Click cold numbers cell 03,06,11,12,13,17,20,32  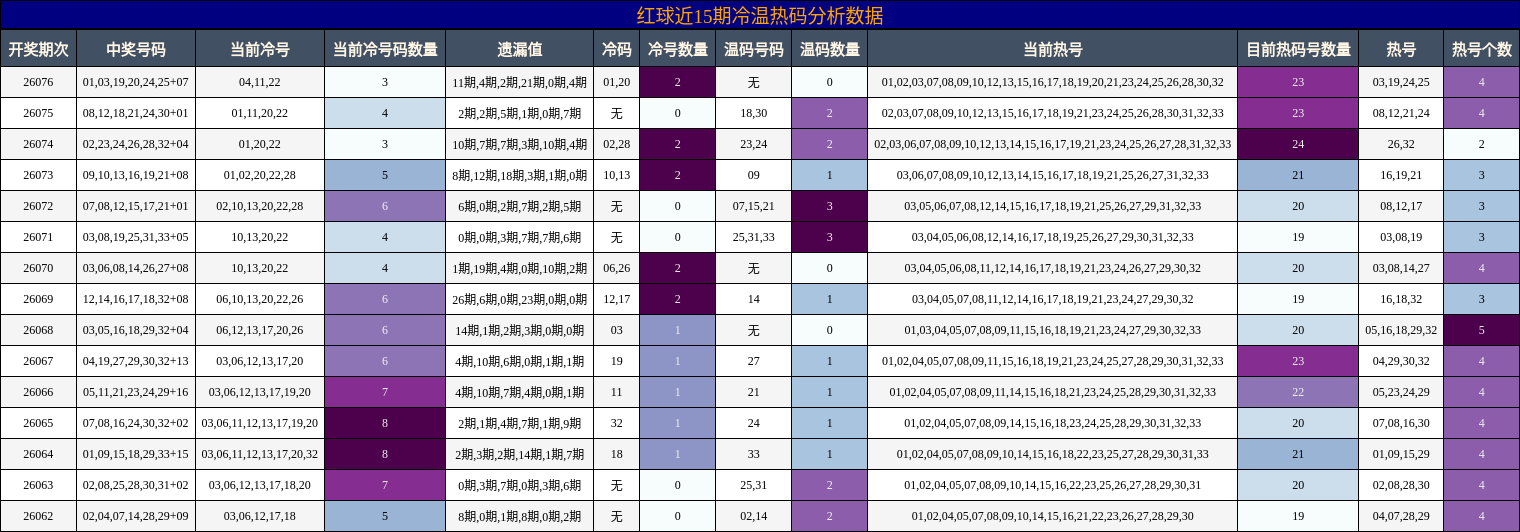(x=260, y=454)
